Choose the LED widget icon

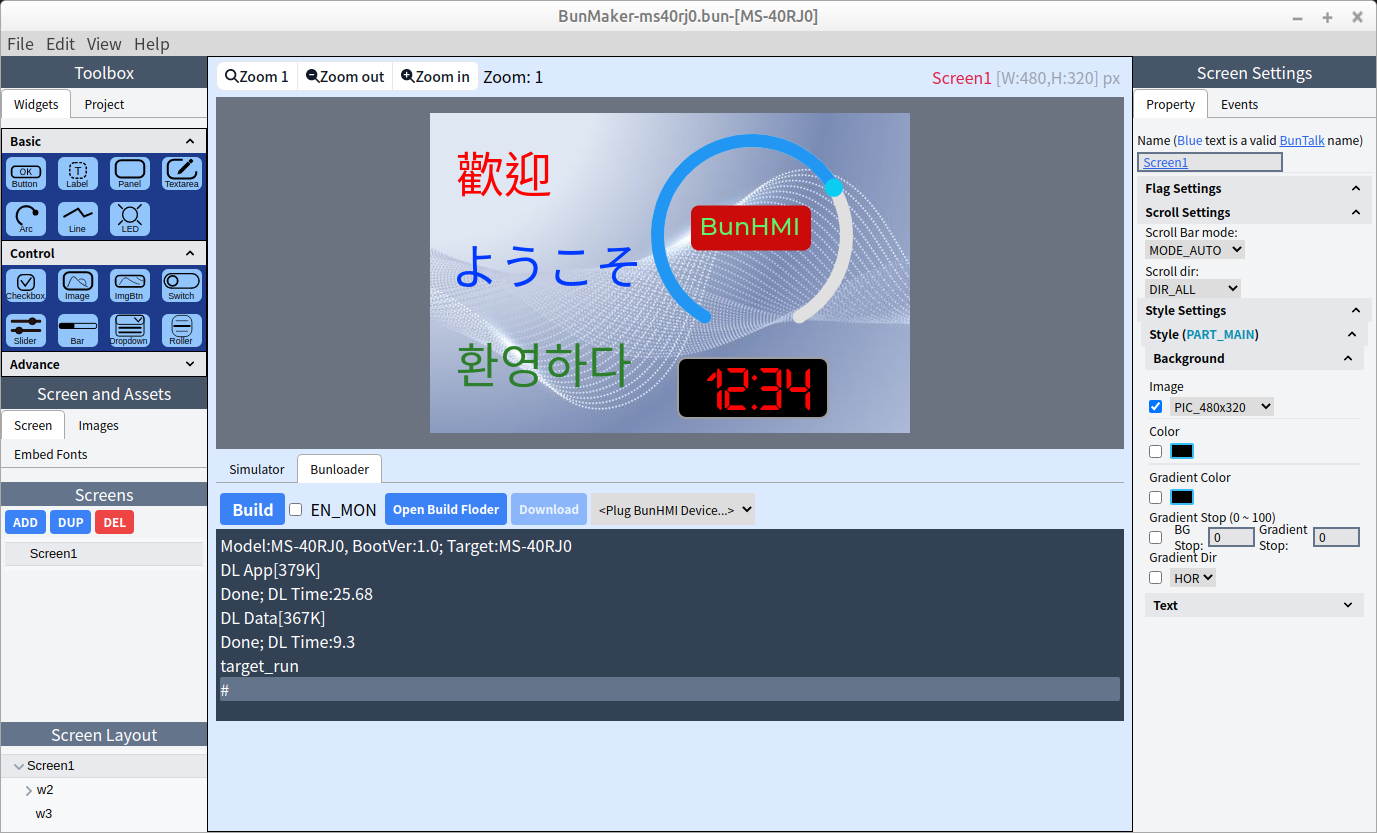click(129, 218)
